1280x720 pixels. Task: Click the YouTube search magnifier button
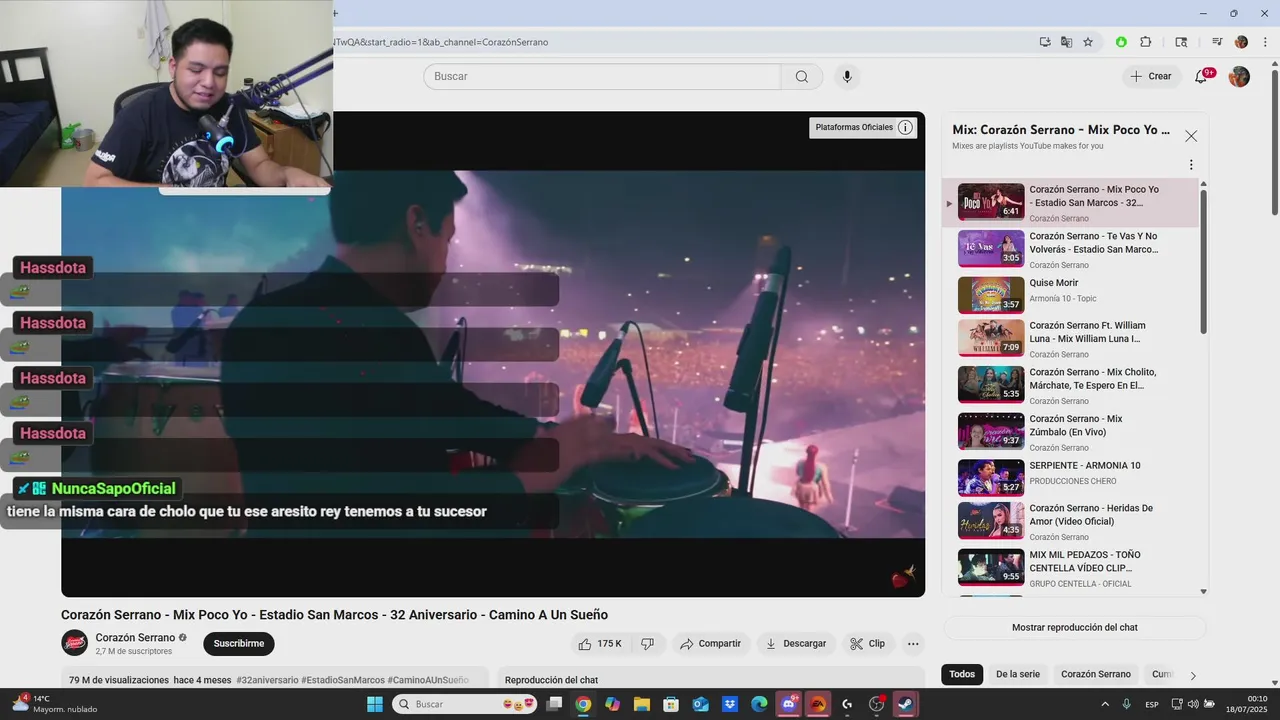(802, 77)
